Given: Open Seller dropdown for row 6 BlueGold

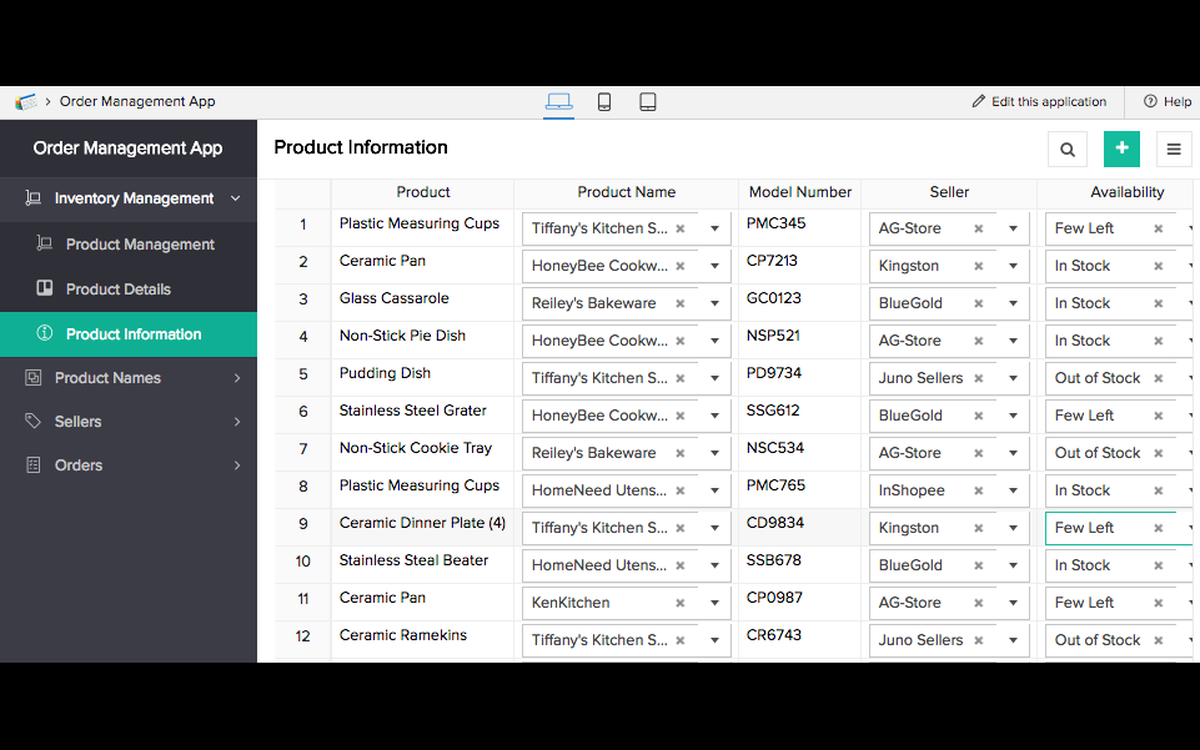Looking at the screenshot, I should pos(1013,415).
